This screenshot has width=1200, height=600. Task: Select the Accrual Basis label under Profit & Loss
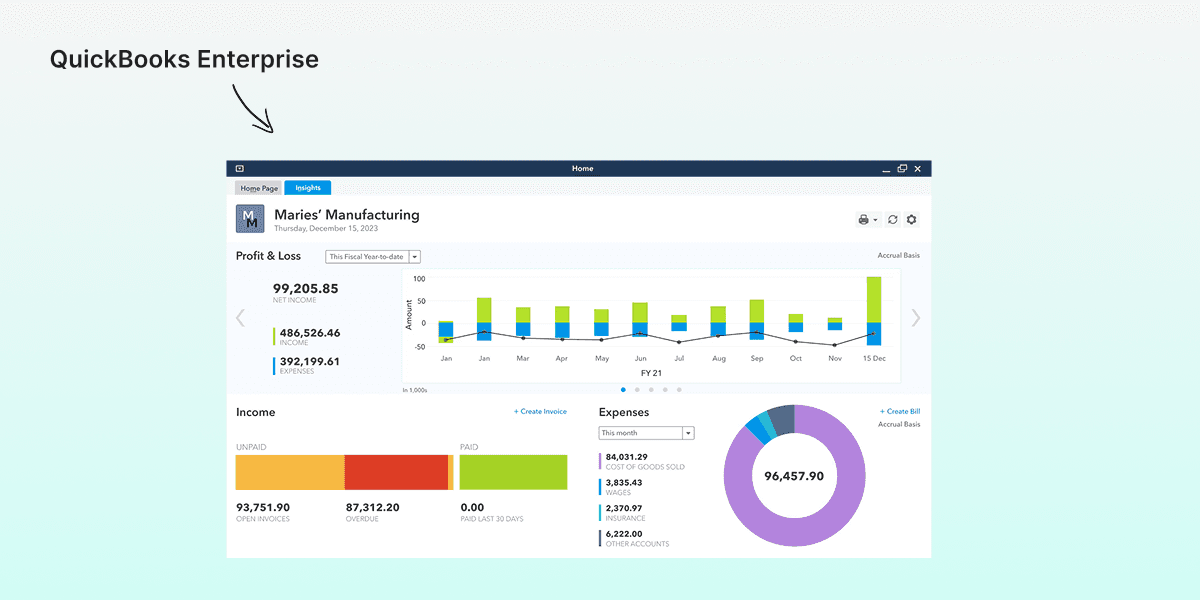898,255
